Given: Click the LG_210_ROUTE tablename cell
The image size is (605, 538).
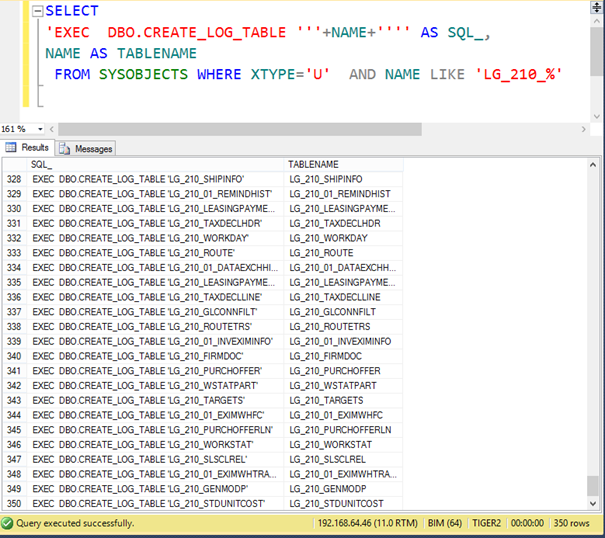Looking at the screenshot, I should pos(343,253).
